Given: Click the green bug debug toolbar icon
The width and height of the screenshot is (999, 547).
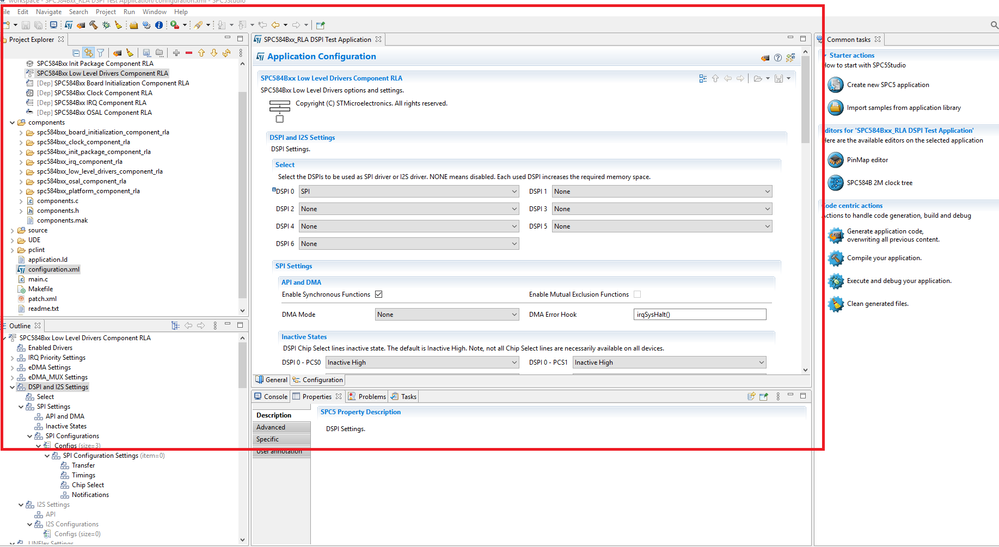Looking at the screenshot, I should (x=106, y=25).
